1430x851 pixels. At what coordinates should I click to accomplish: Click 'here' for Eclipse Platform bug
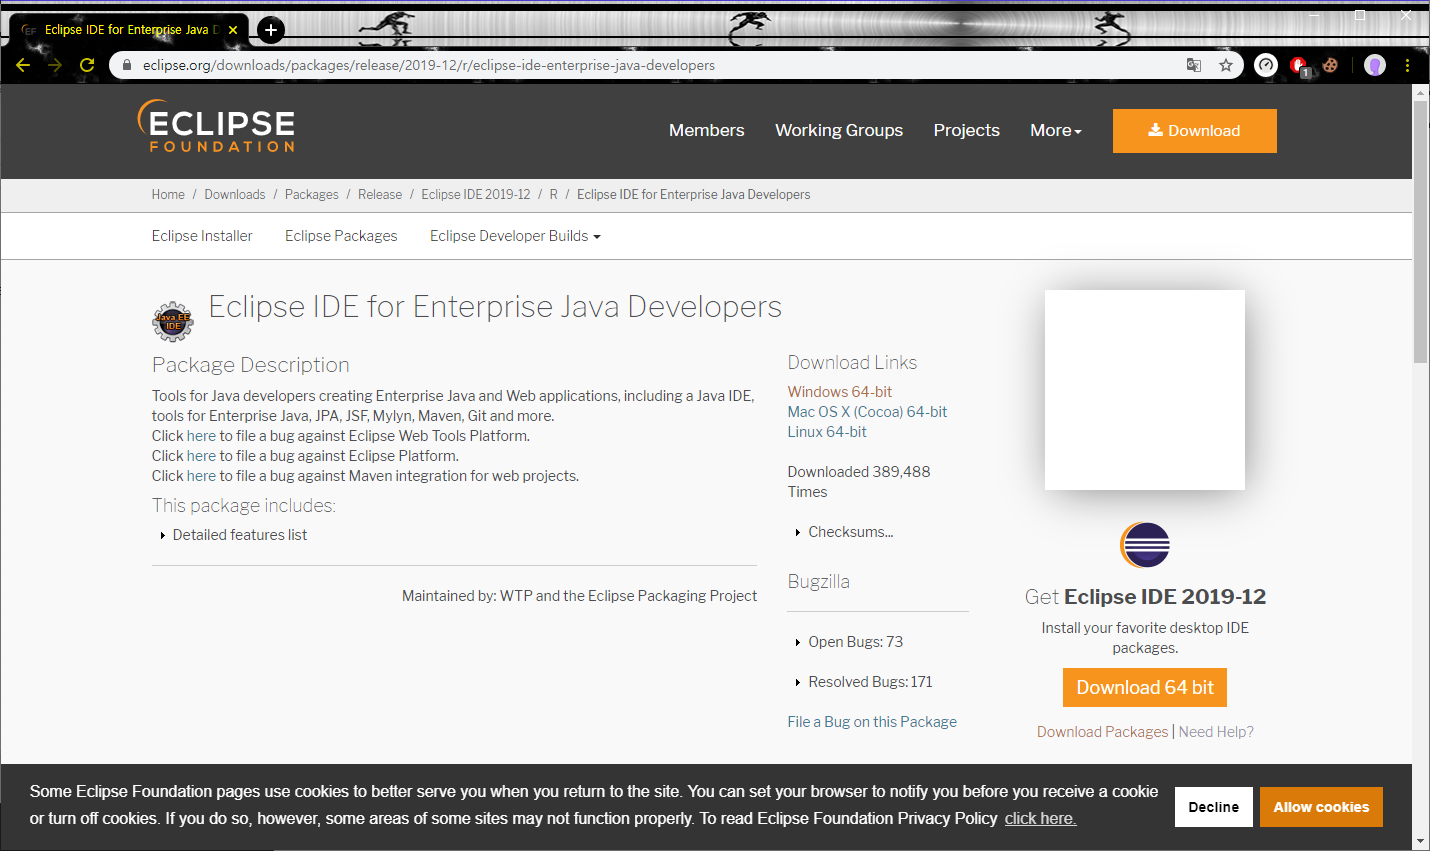pyautogui.click(x=201, y=456)
